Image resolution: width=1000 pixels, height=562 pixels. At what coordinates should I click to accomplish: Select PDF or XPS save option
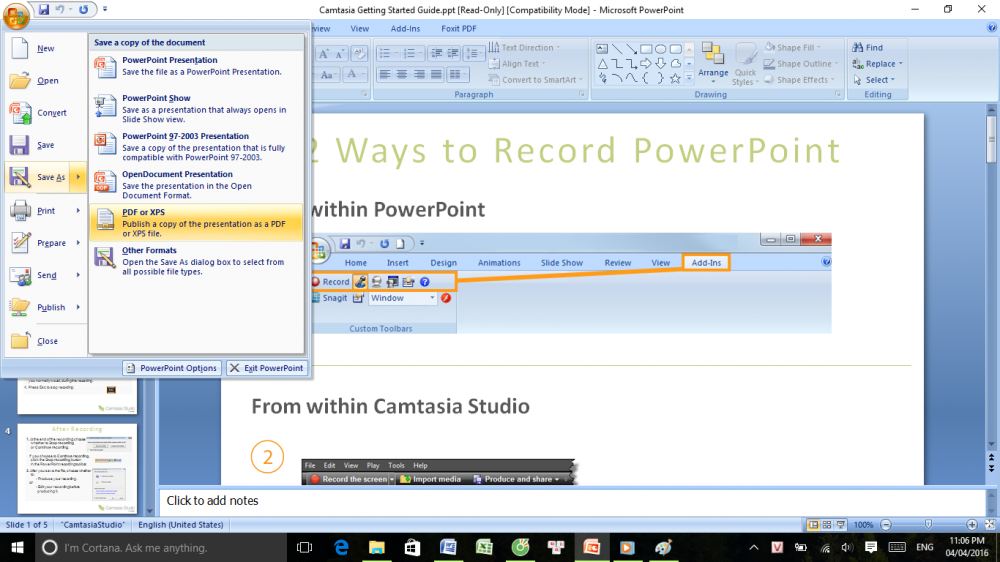tap(196, 223)
